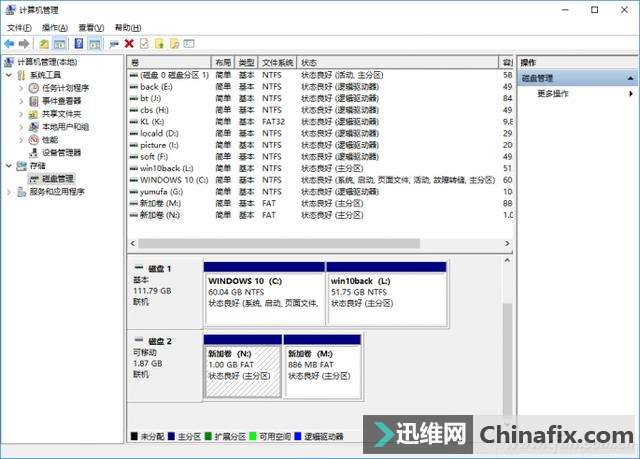Expand the 服务和应用程序 tree node
The height and width of the screenshot is (459, 640).
[9, 192]
